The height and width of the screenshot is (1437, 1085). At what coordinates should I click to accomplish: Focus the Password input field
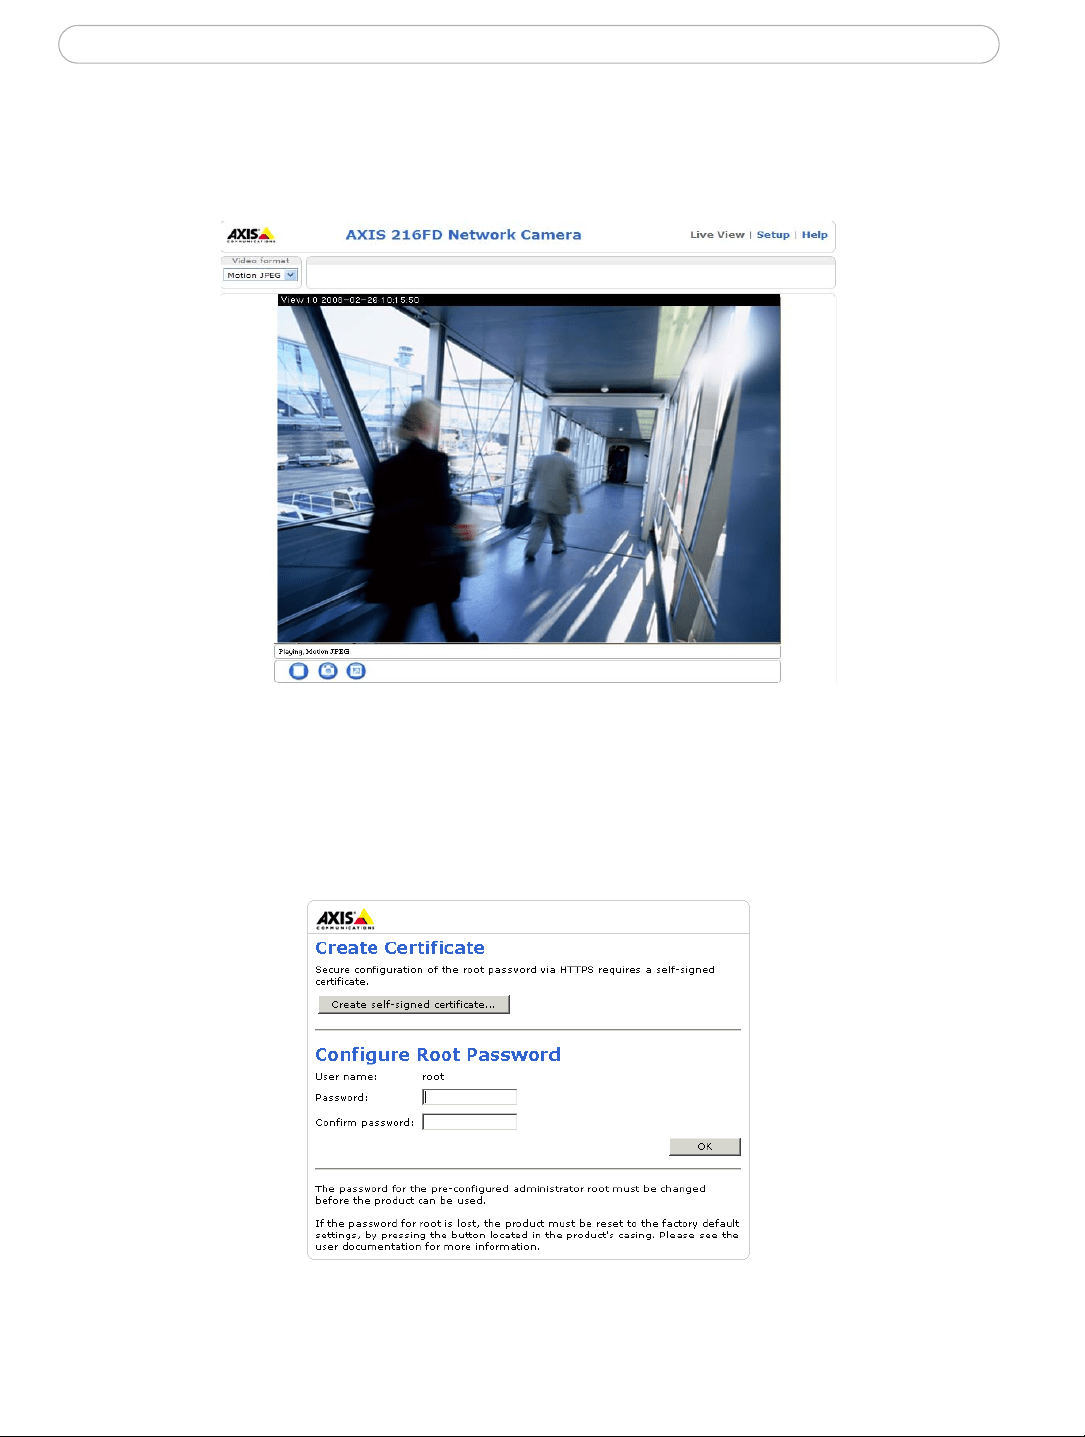click(x=469, y=1097)
